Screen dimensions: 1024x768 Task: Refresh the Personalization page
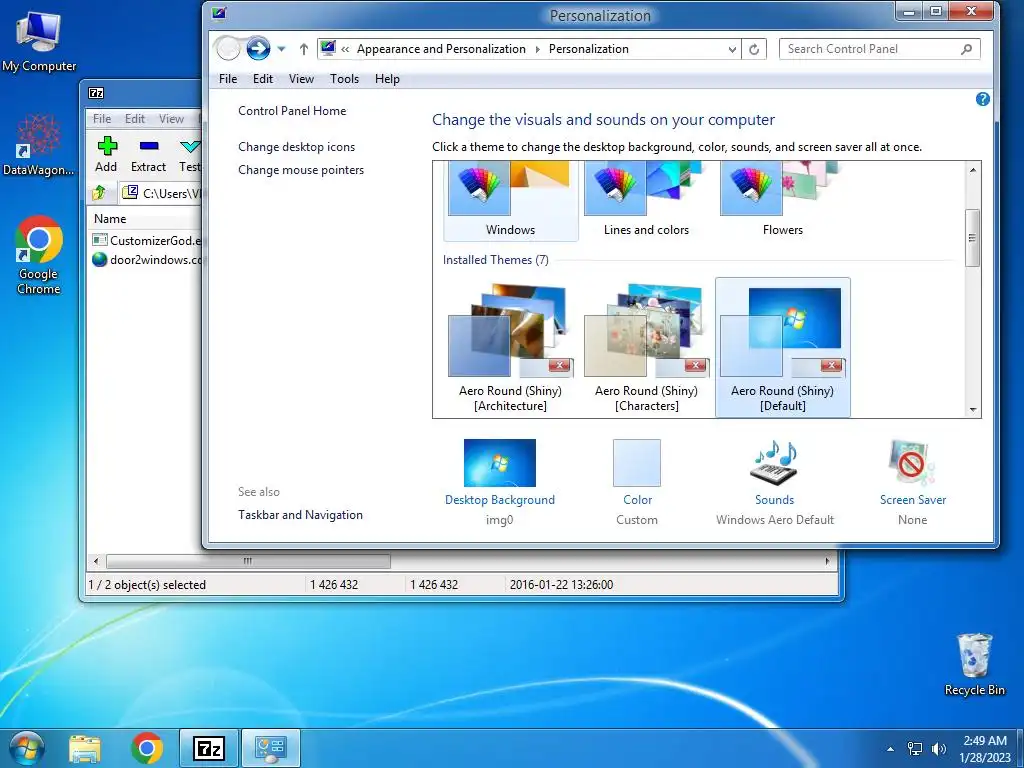click(x=754, y=49)
